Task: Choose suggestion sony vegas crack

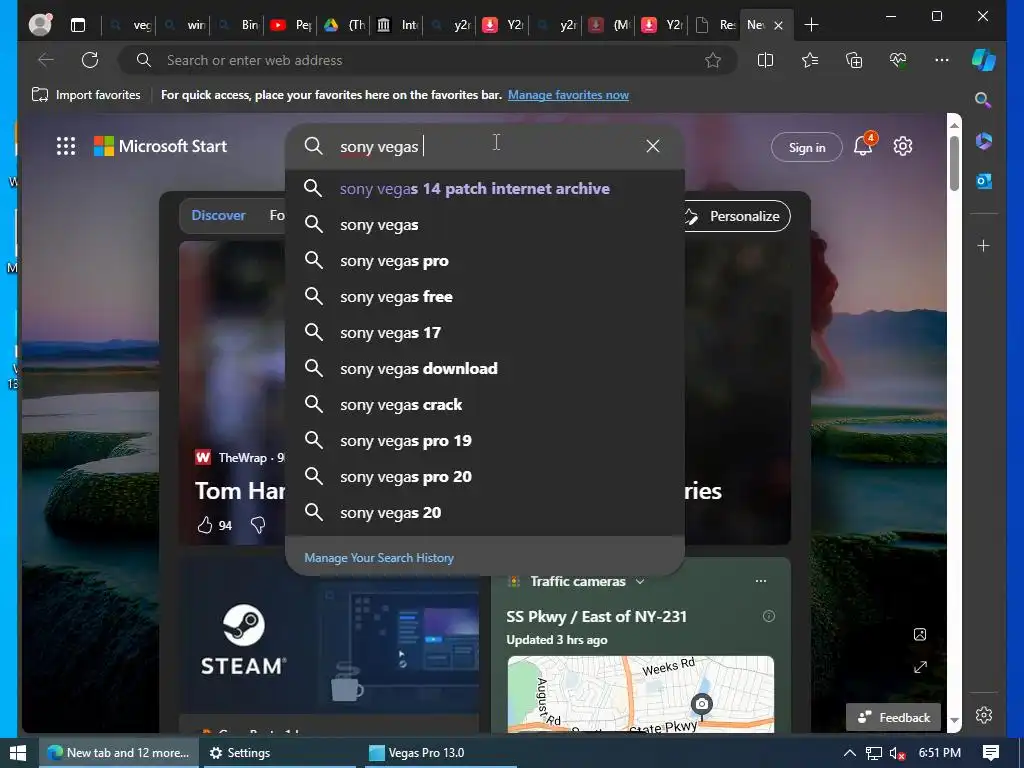Action: [485, 405]
